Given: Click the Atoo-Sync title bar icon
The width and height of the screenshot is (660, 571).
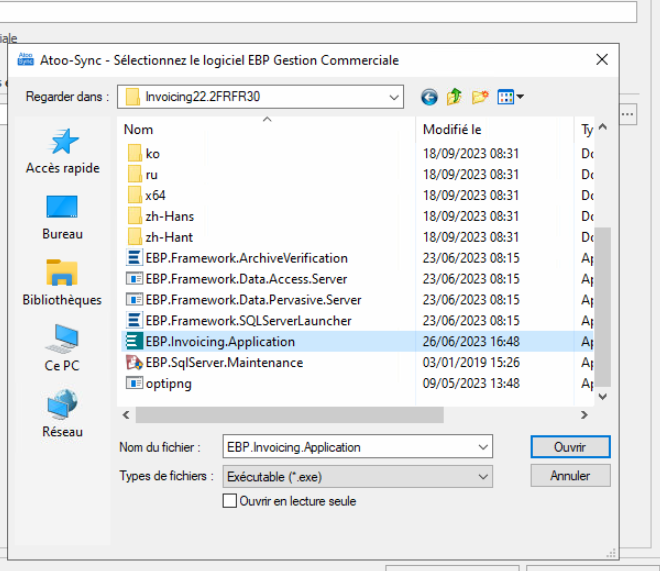Looking at the screenshot, I should 25,60.
